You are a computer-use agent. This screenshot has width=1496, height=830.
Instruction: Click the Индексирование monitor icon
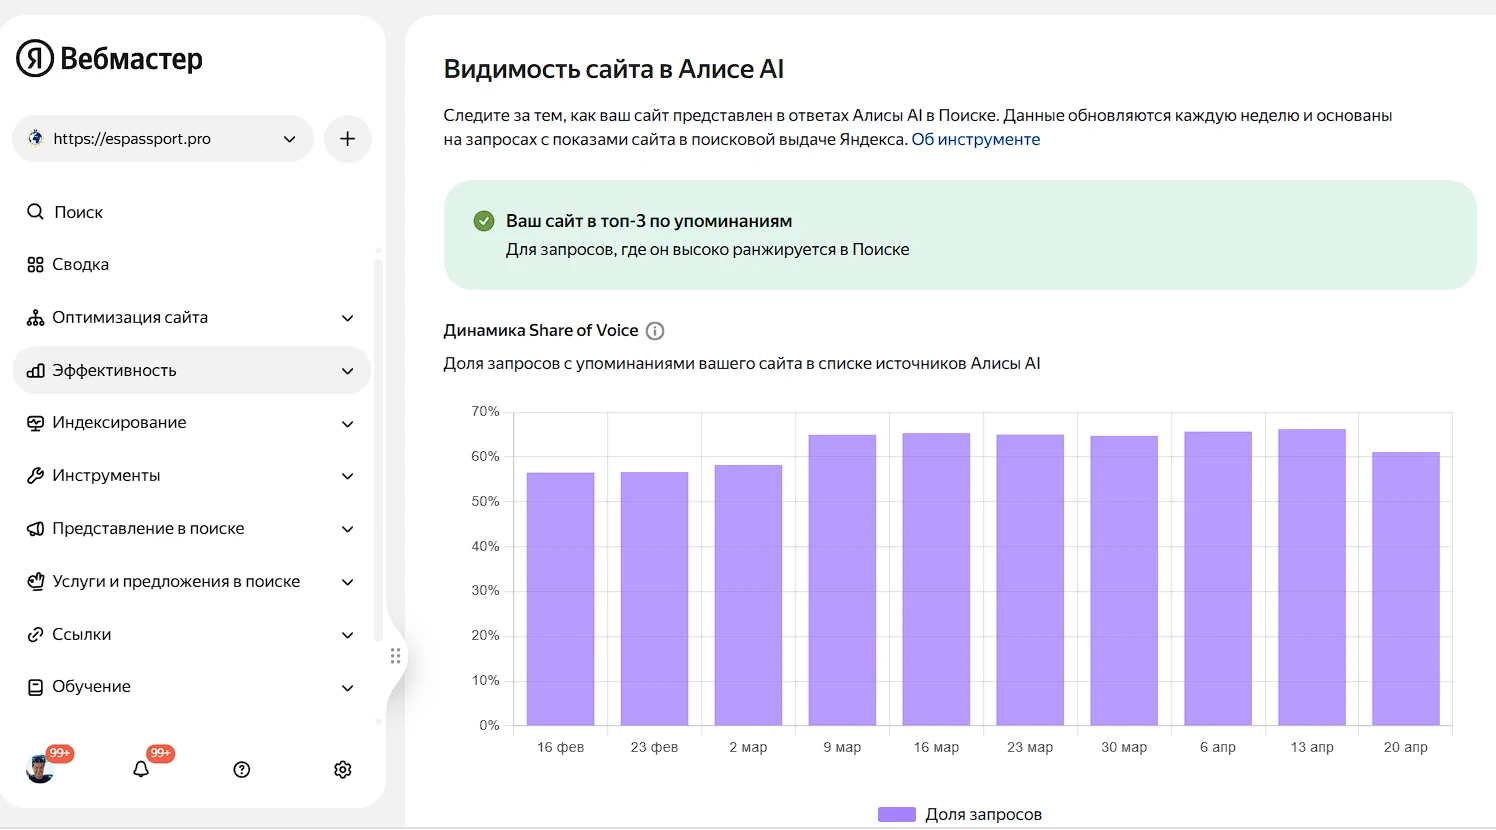pyautogui.click(x=35, y=423)
